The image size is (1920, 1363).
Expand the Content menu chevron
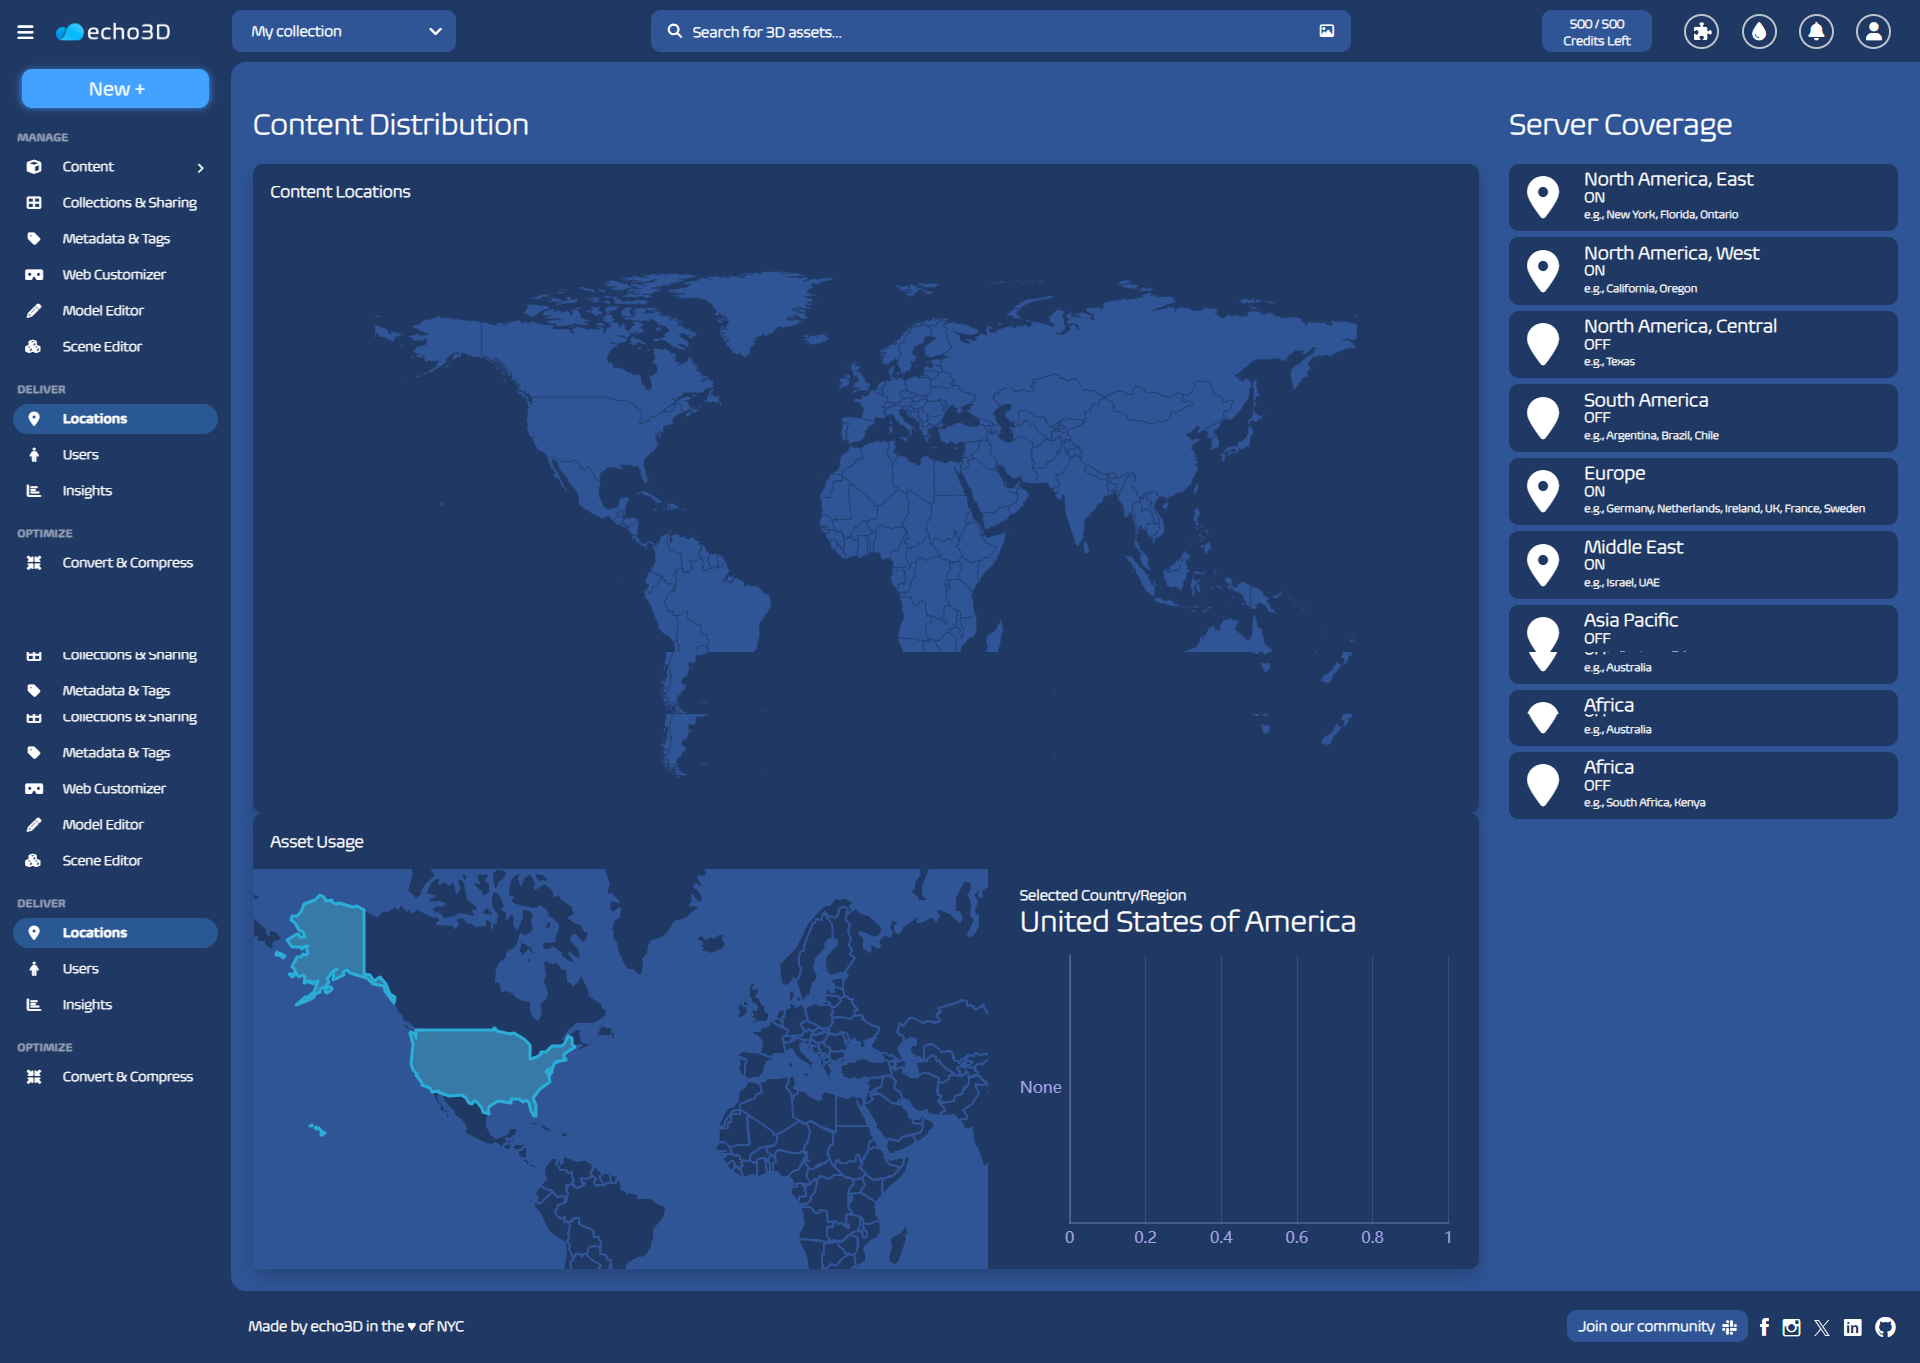tap(200, 168)
